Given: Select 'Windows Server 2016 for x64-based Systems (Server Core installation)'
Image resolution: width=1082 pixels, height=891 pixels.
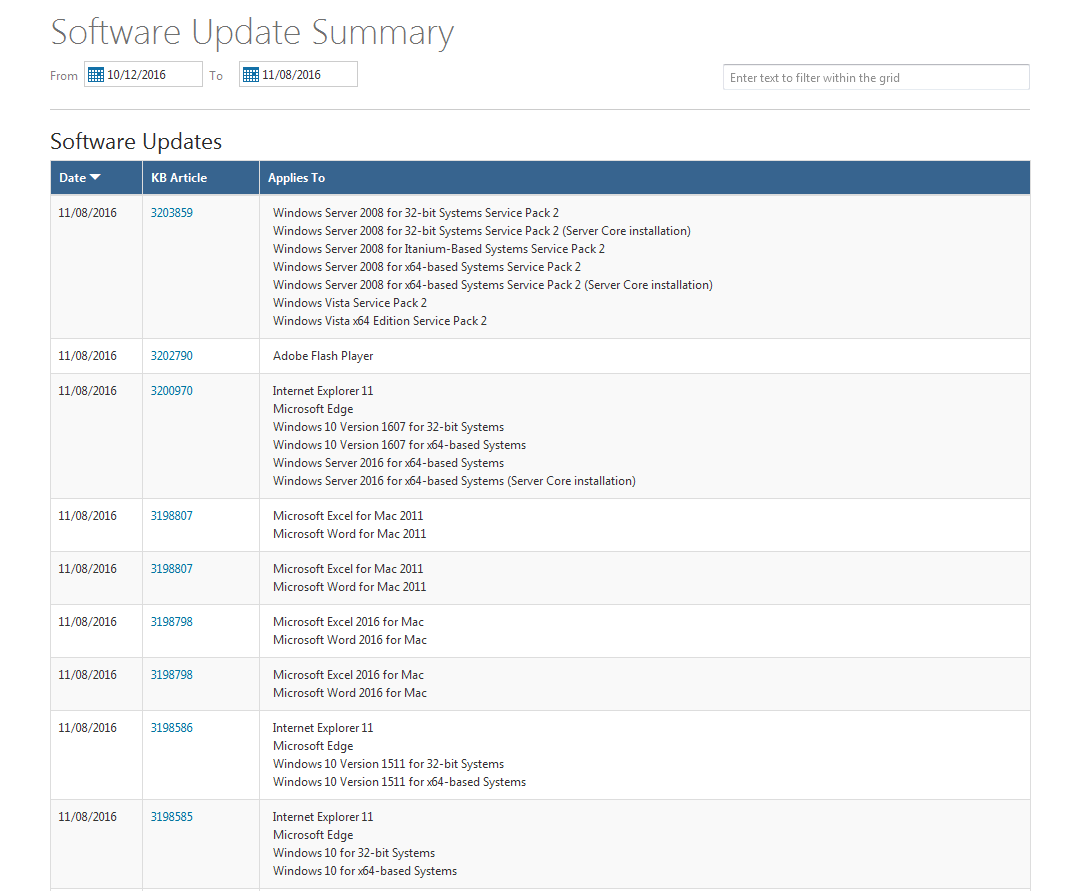Looking at the screenshot, I should (454, 480).
